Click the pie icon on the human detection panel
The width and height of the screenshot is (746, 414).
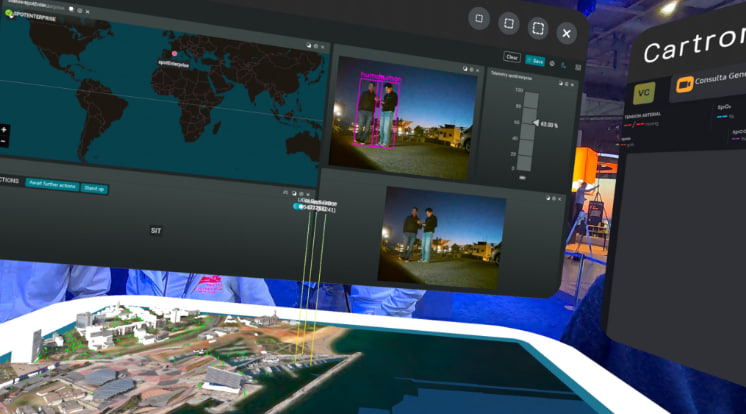465,69
